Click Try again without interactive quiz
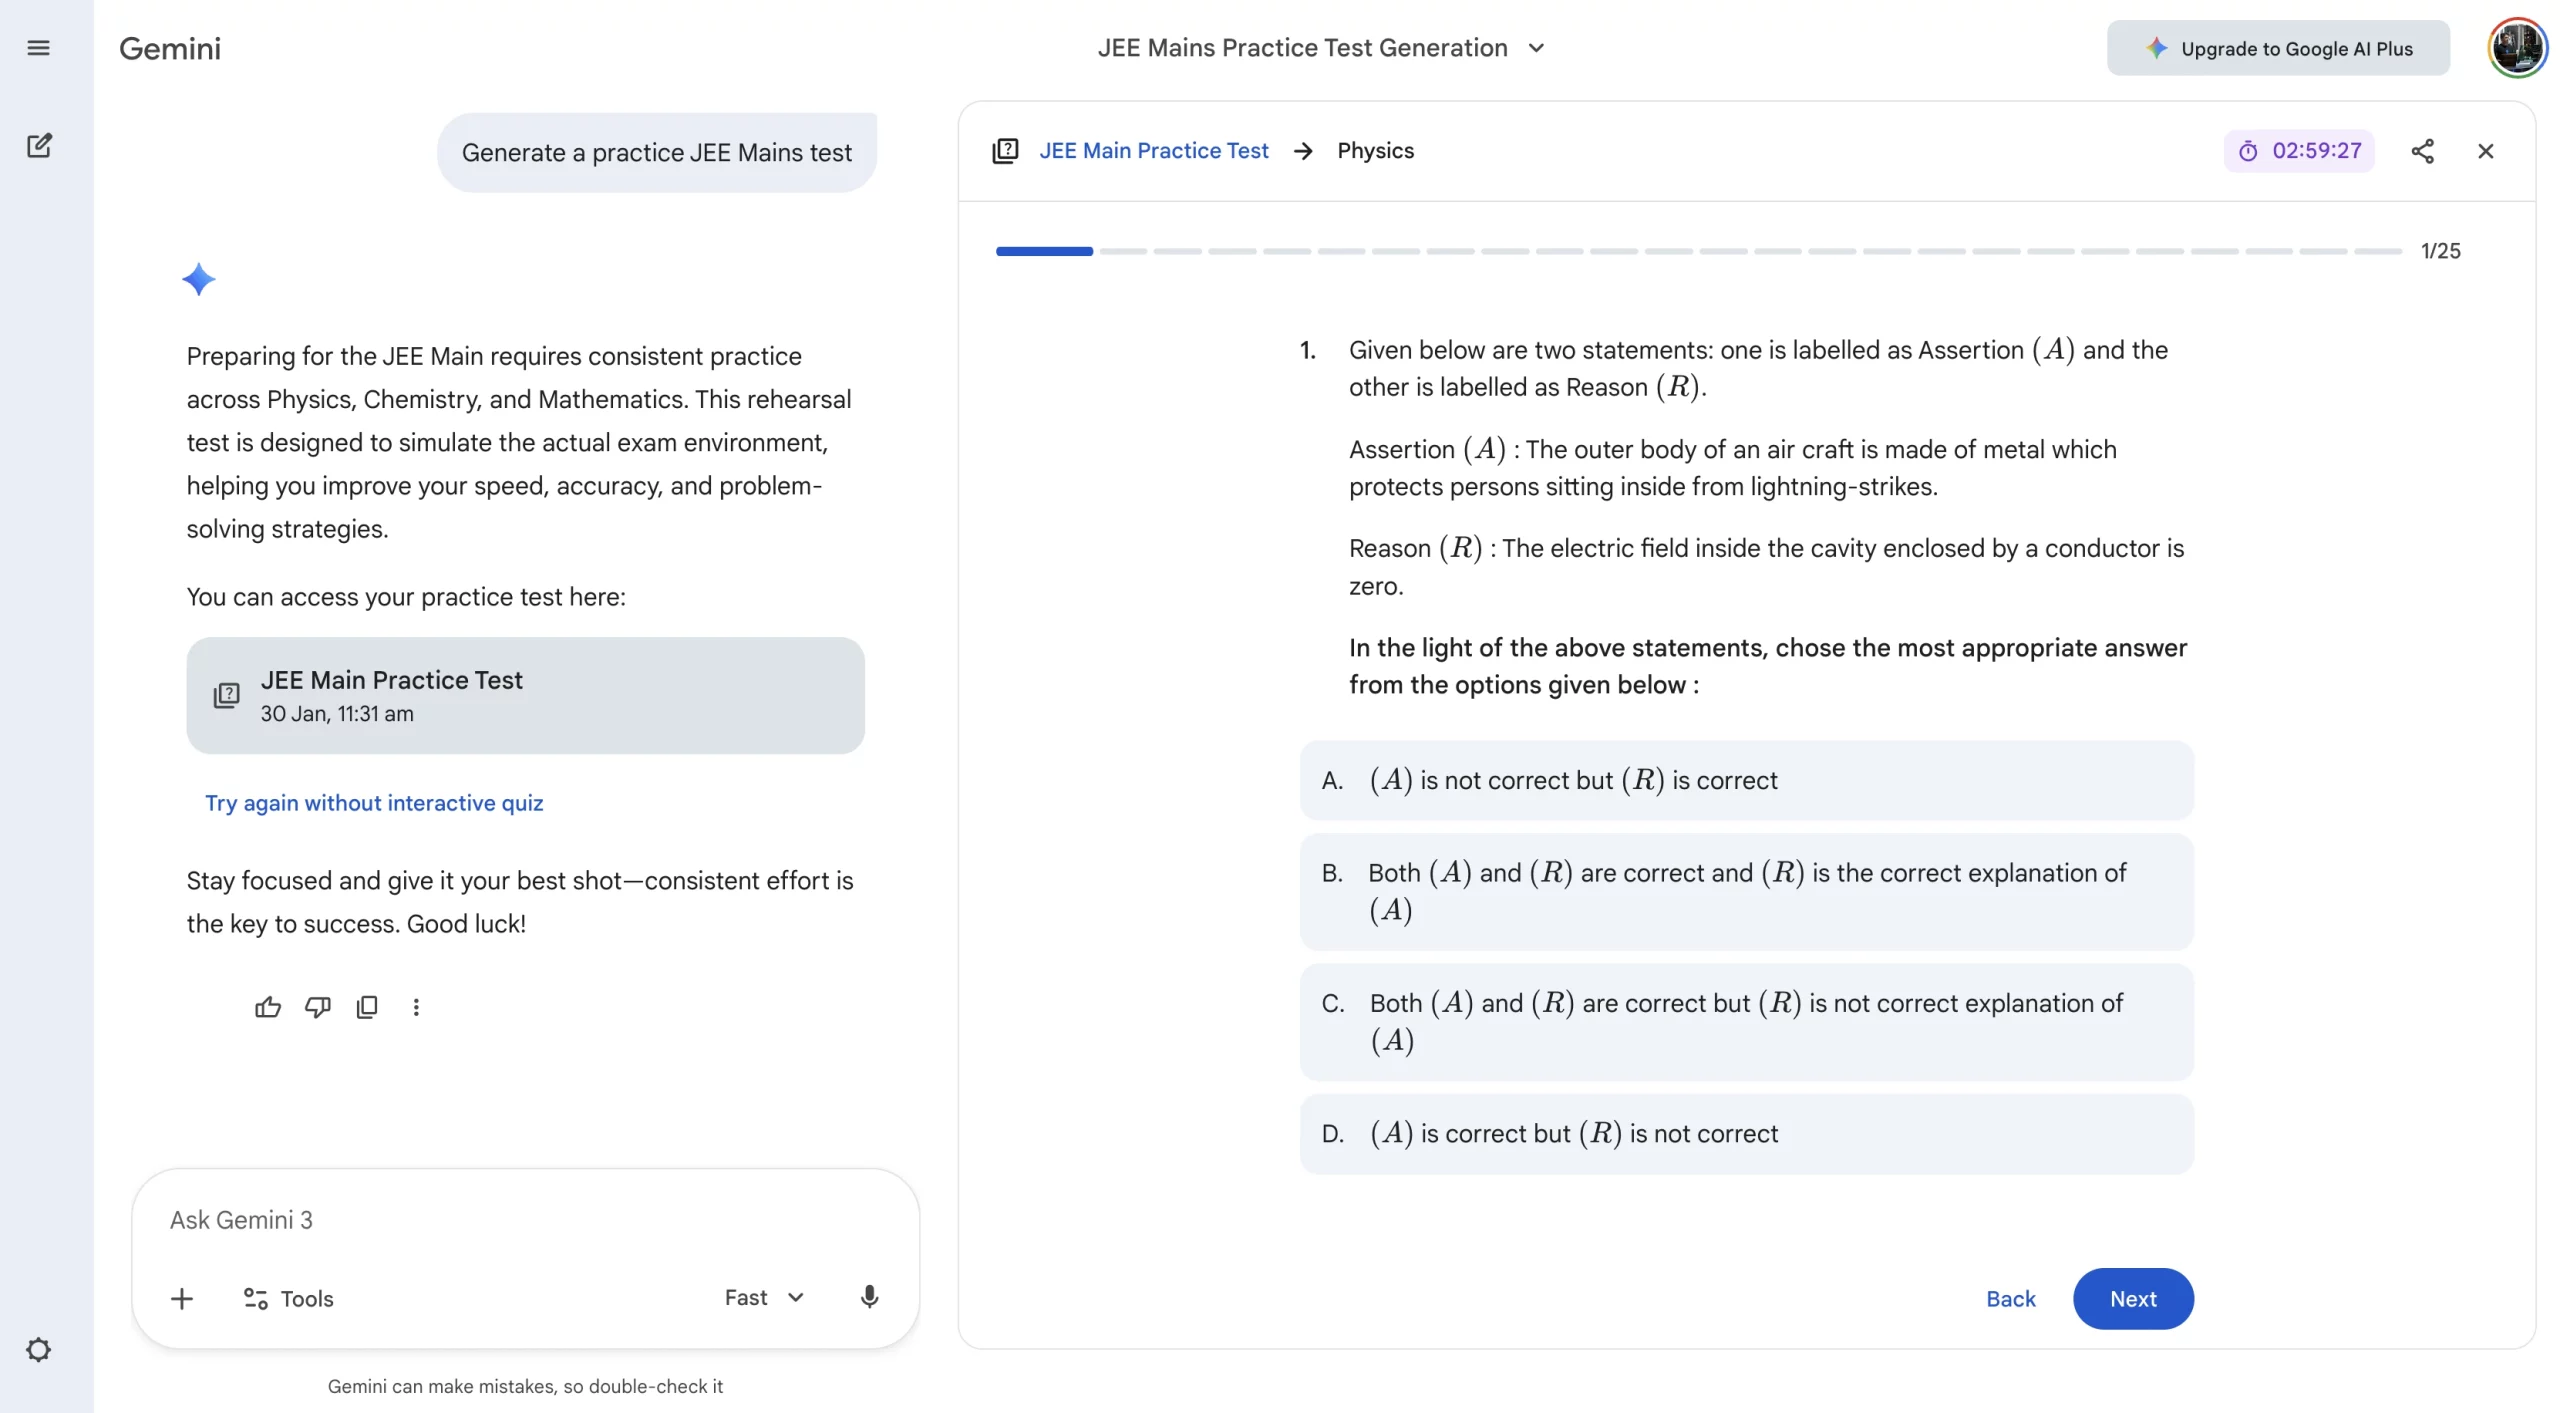Viewport: 2560px width, 1413px height. click(x=374, y=802)
